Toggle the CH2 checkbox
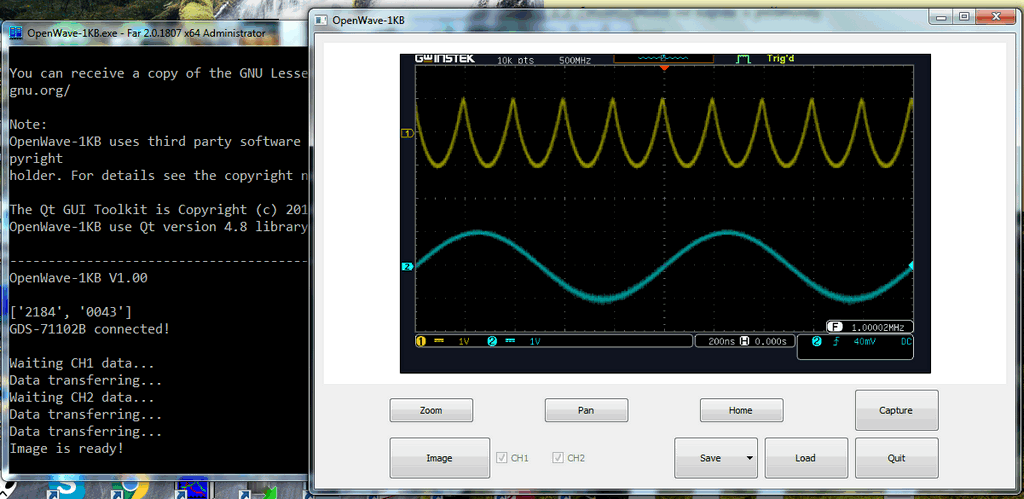Image resolution: width=1024 pixels, height=499 pixels. [558, 458]
